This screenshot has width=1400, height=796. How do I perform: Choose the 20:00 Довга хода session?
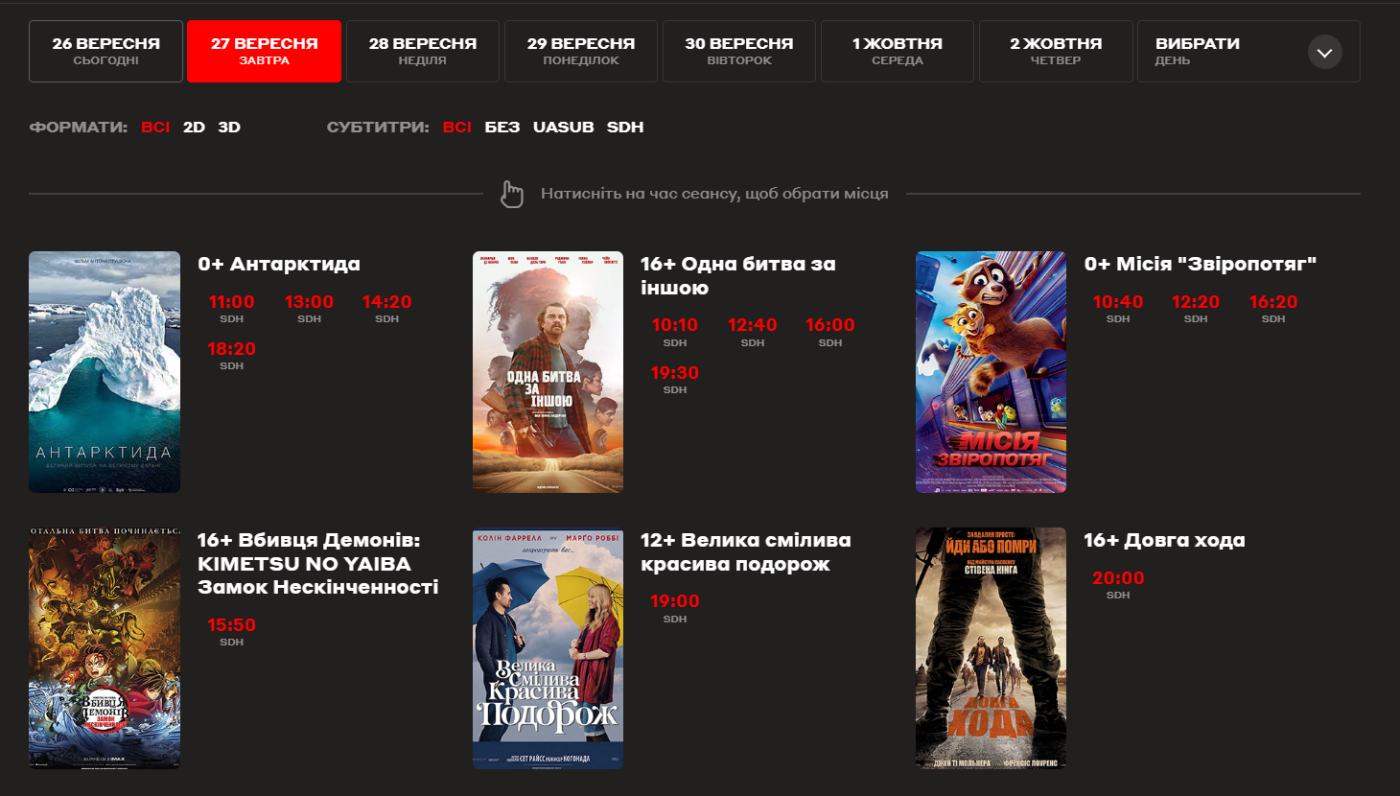1118,578
